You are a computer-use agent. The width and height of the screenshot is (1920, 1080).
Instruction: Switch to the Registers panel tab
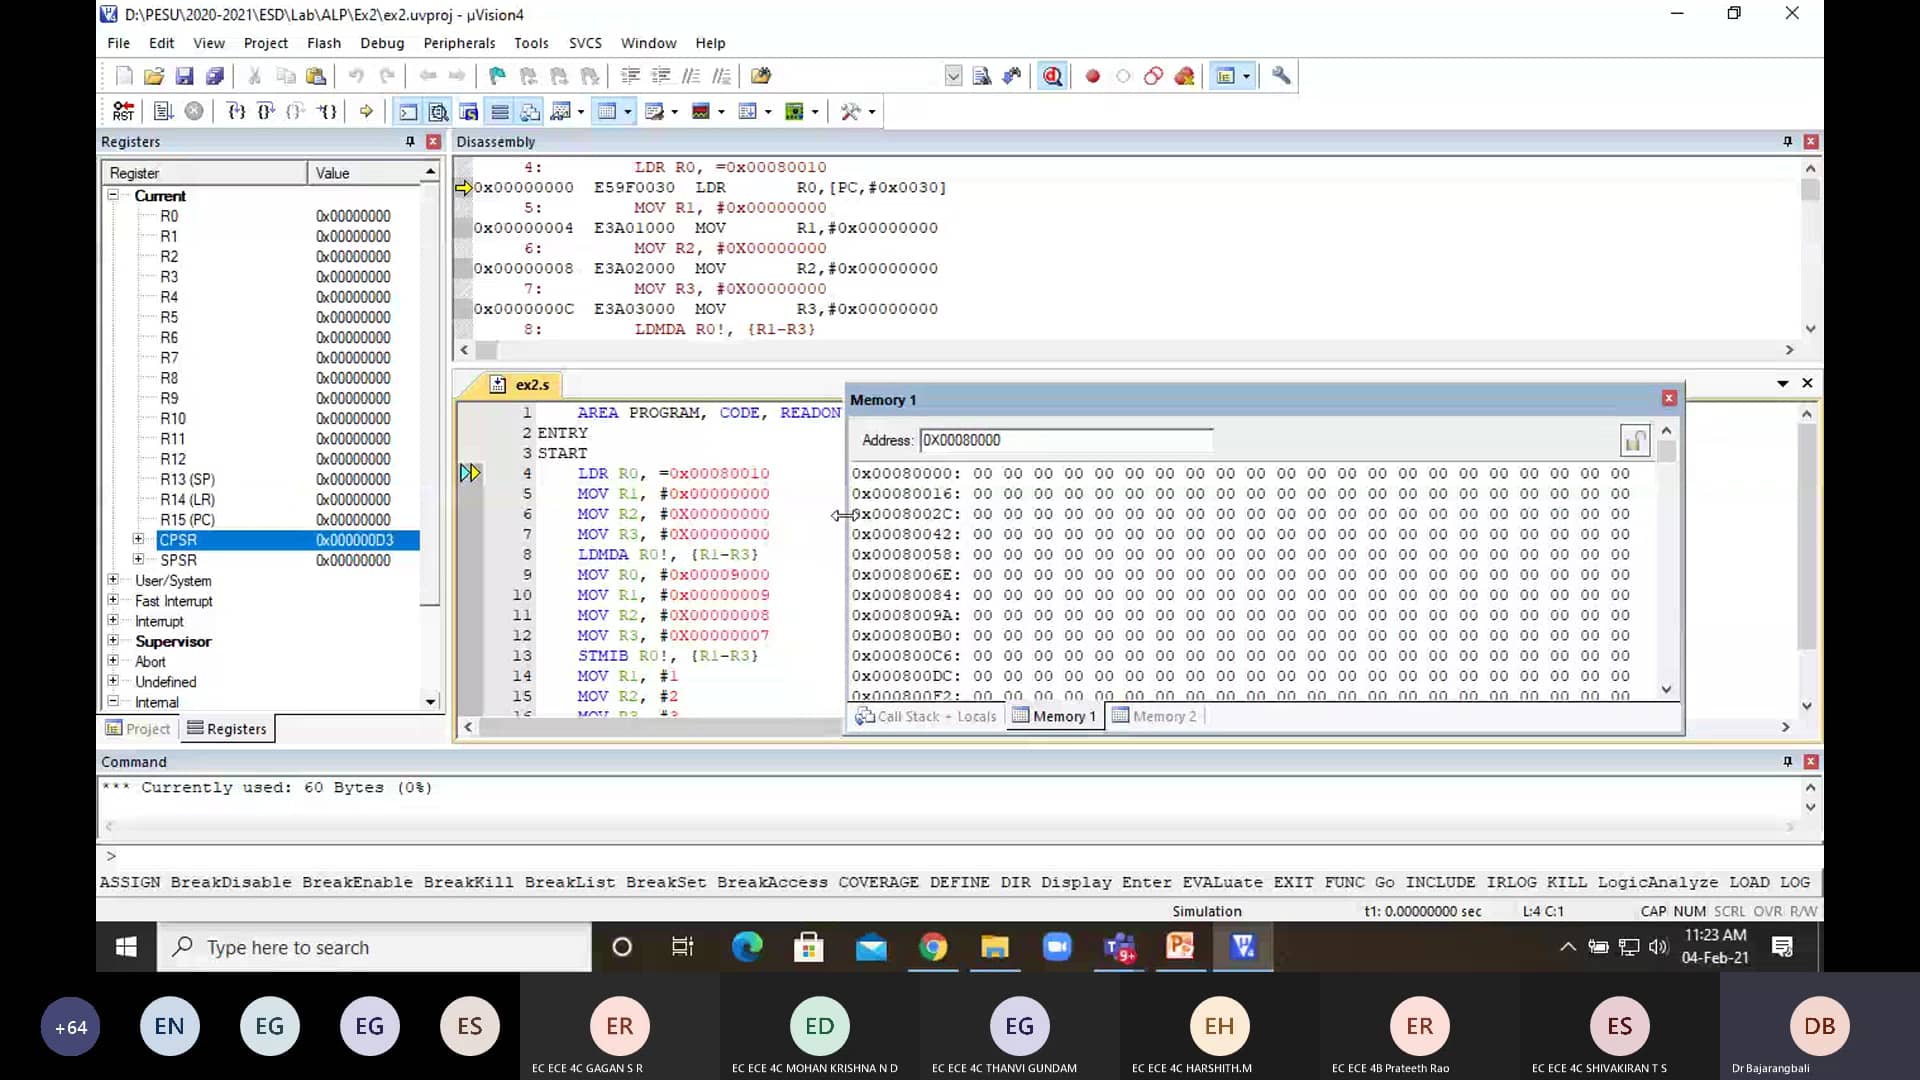click(227, 728)
